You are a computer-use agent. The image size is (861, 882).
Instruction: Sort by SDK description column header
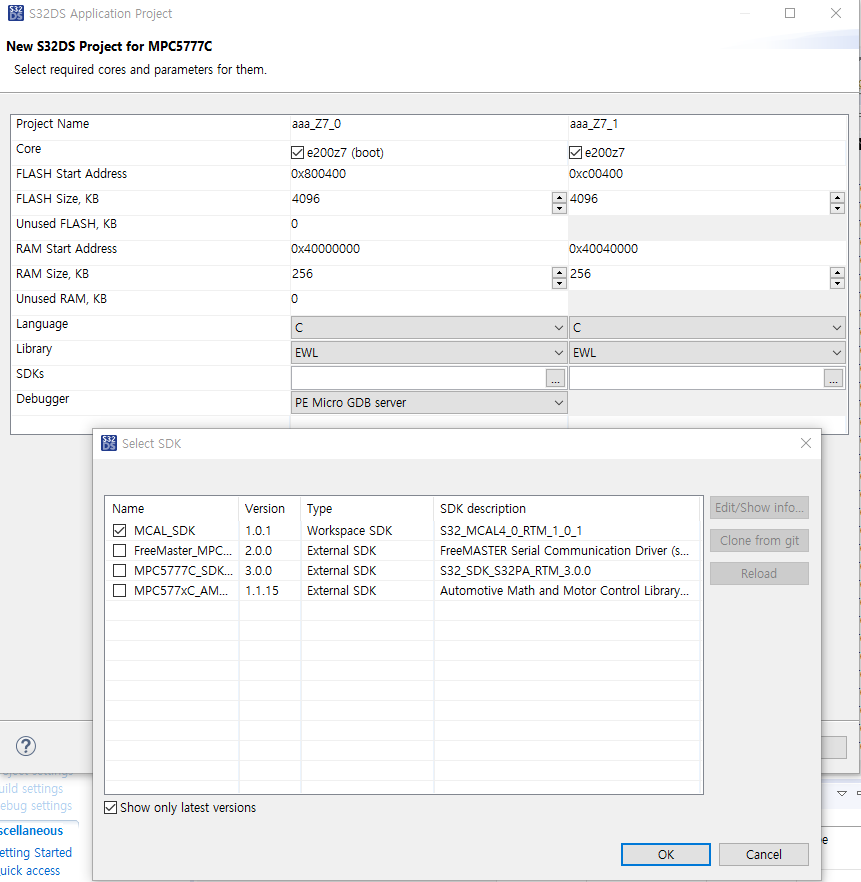(567, 508)
